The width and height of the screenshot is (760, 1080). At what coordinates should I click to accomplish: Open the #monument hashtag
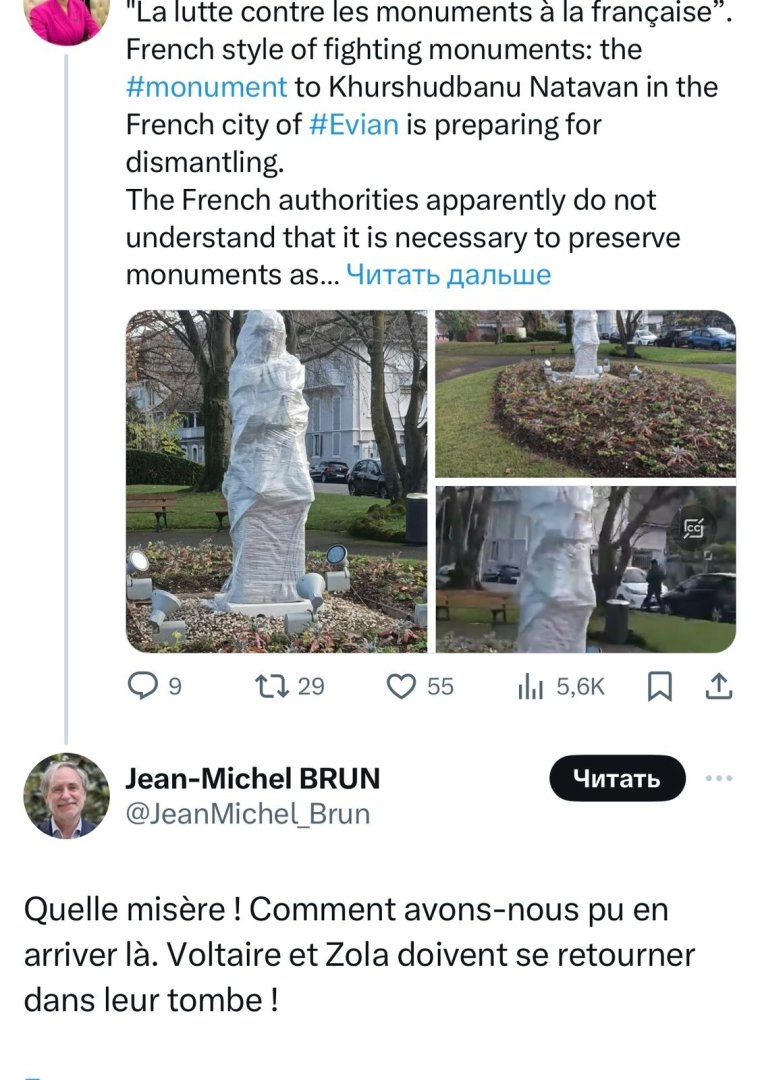(207, 86)
